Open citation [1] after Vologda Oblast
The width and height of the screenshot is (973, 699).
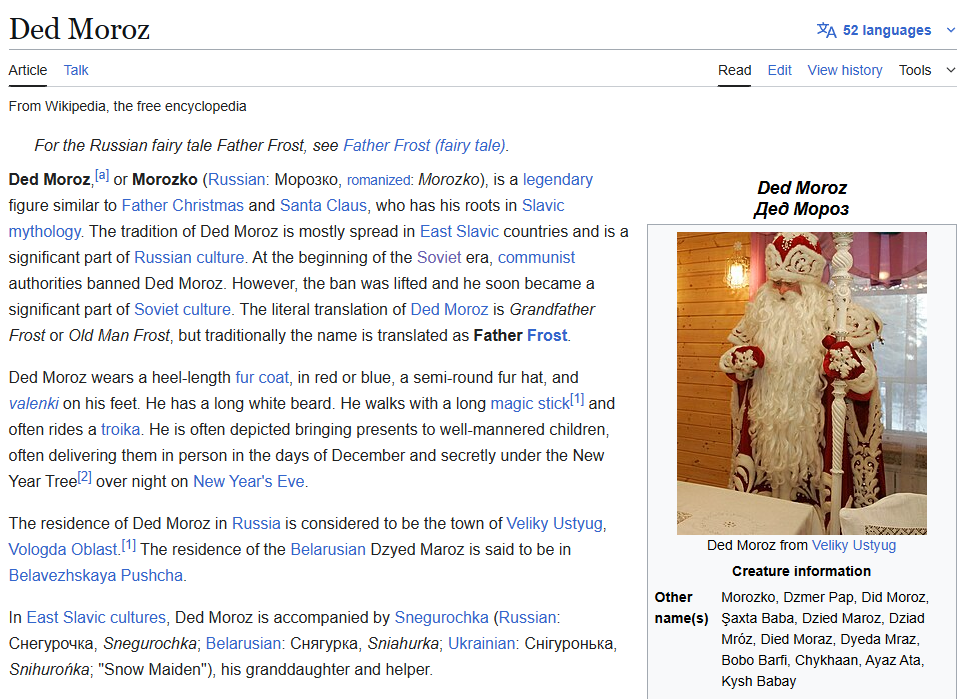pyautogui.click(x=128, y=545)
